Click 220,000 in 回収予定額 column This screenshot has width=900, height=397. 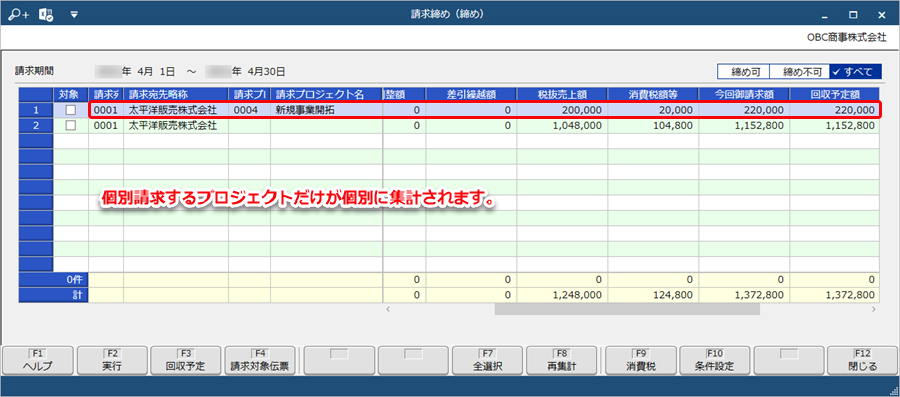coord(835,110)
